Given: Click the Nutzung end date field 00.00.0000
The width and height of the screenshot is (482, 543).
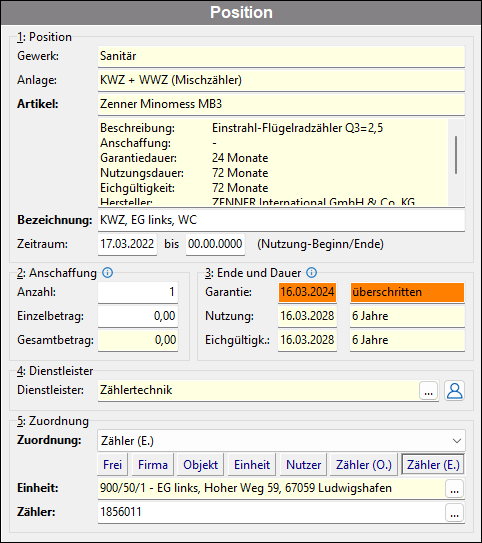Looking at the screenshot, I should point(215,244).
